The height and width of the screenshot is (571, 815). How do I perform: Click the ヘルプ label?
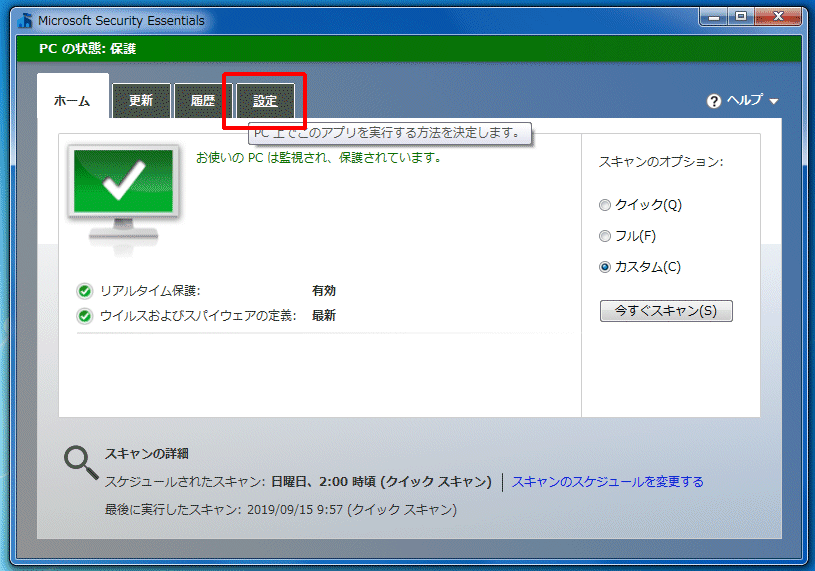click(744, 99)
